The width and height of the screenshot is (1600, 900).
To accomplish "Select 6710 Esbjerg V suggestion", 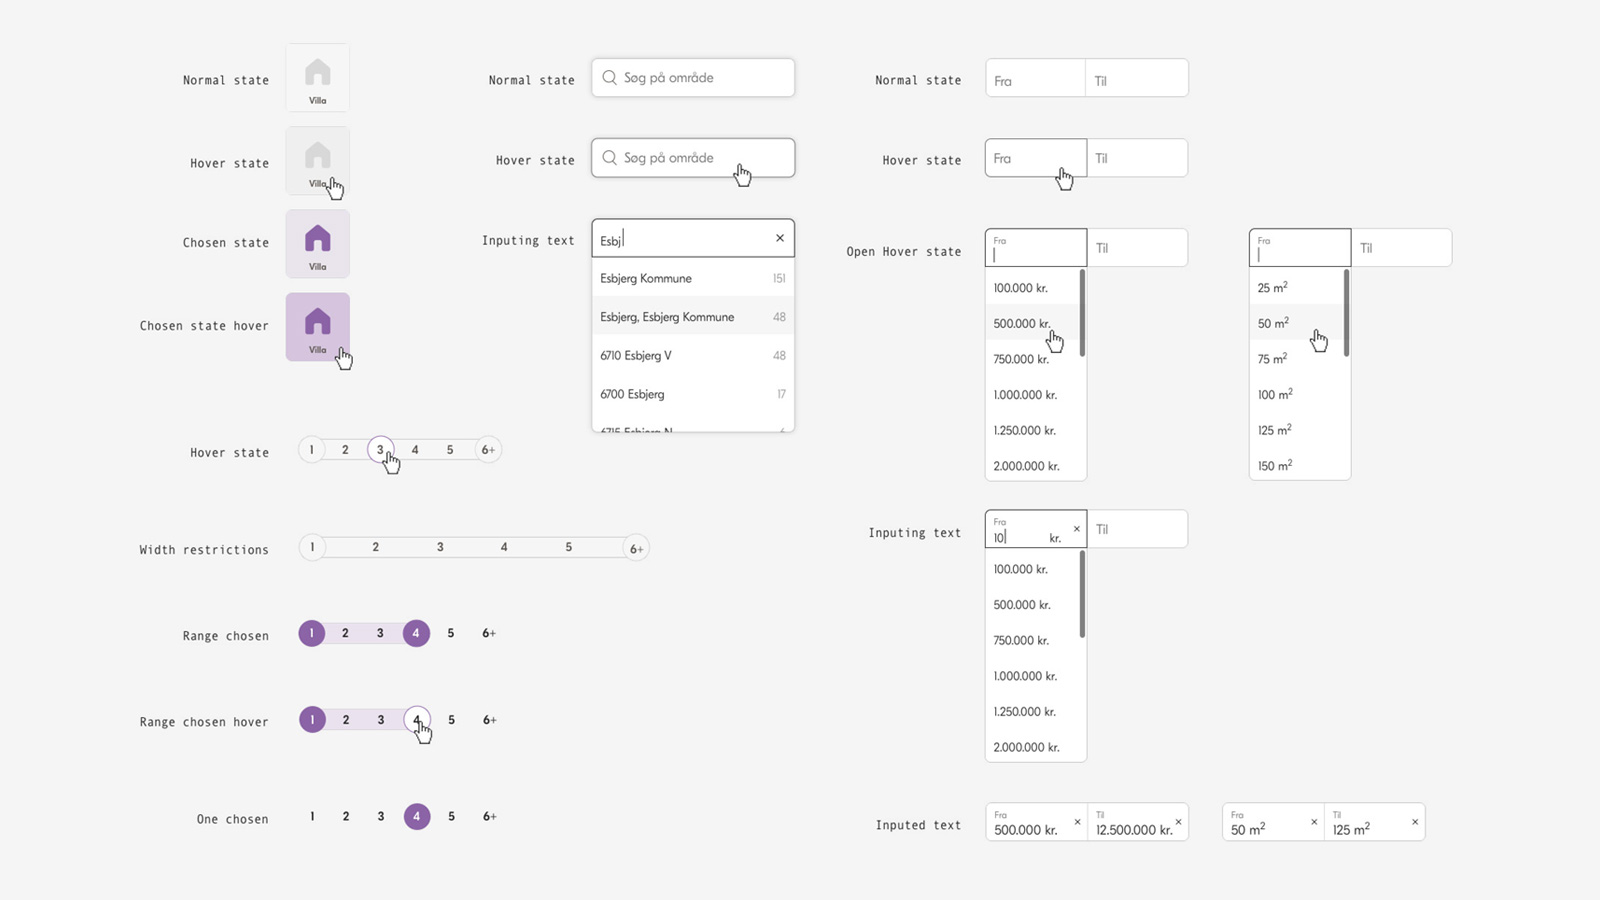I will coord(636,355).
